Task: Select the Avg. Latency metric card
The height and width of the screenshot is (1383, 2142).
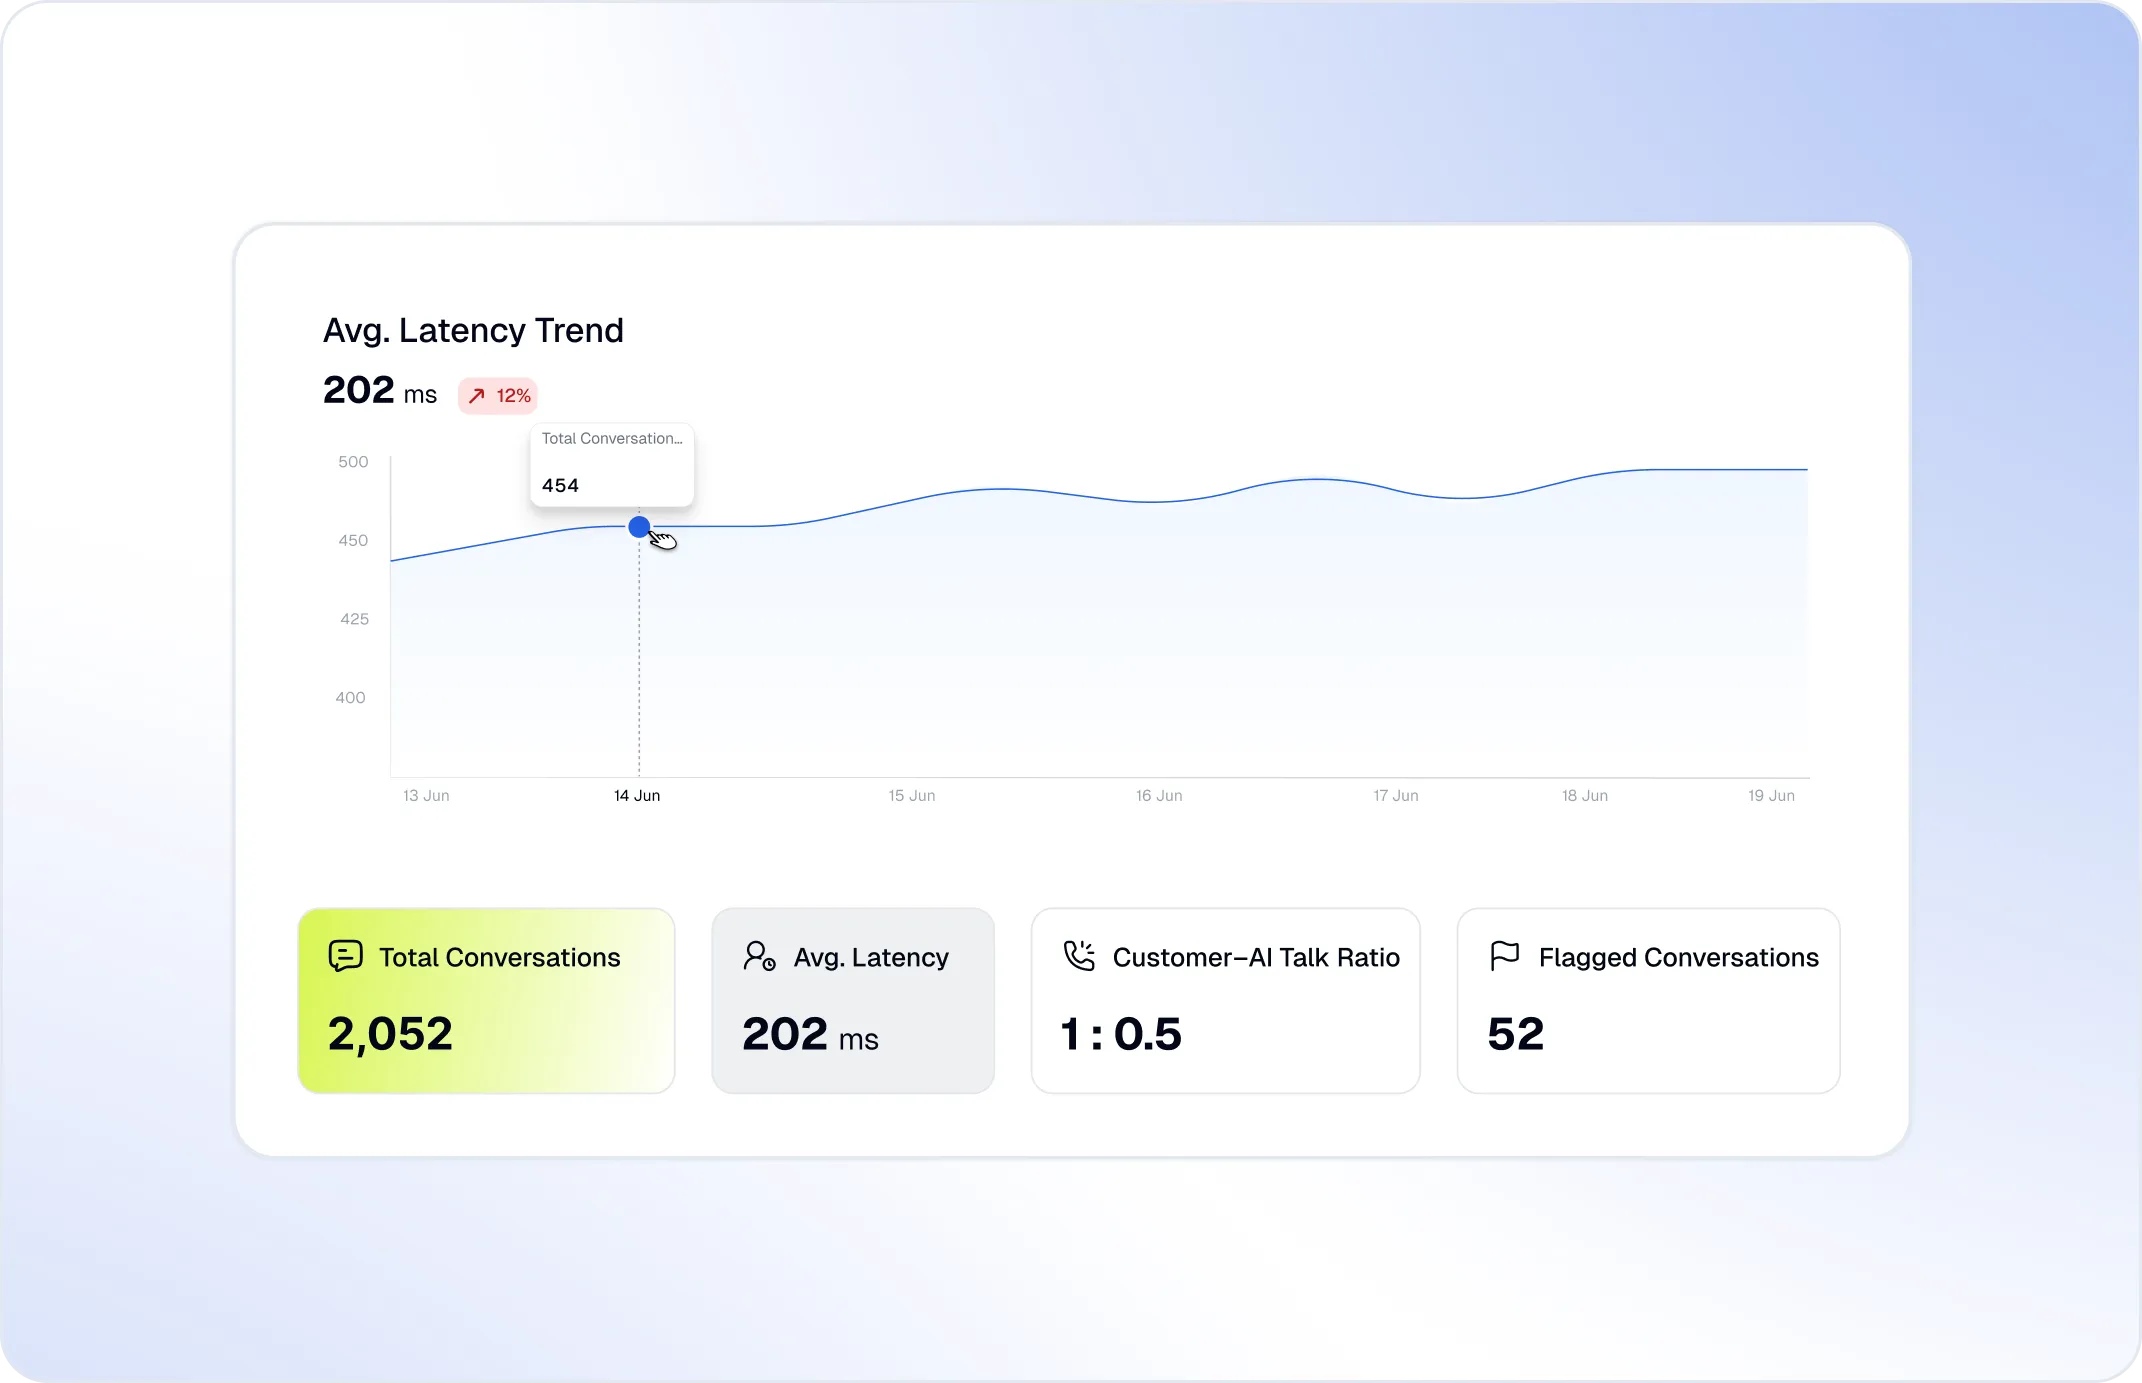Action: tap(852, 1000)
